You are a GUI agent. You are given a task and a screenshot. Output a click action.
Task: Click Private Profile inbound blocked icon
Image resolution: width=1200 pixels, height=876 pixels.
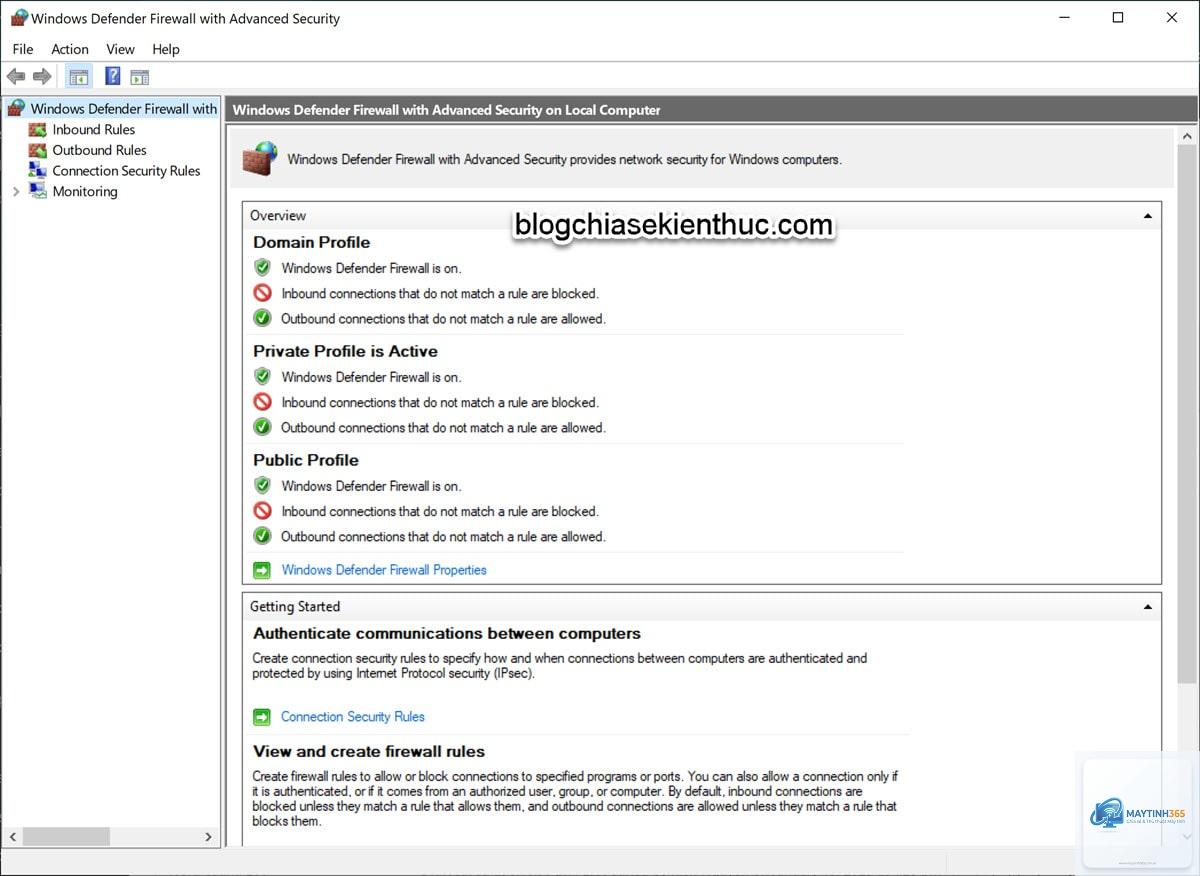coord(262,402)
